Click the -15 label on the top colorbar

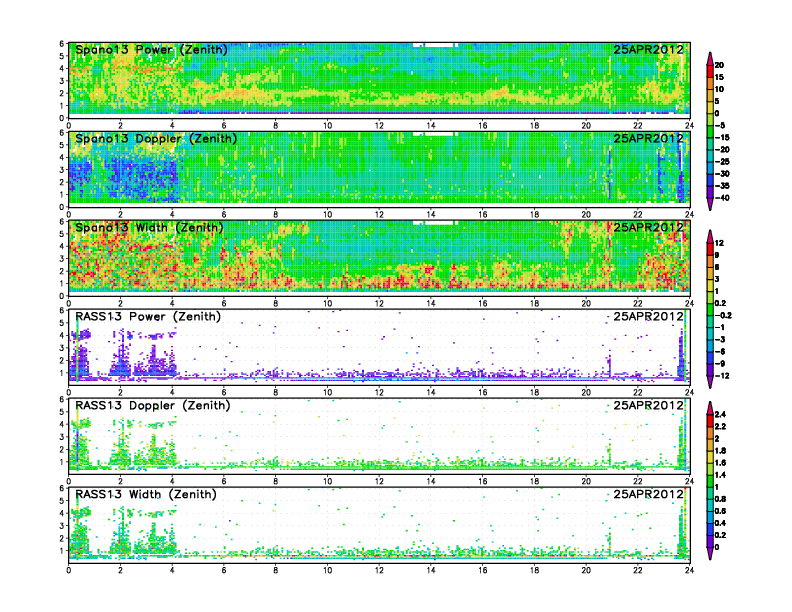point(722,137)
